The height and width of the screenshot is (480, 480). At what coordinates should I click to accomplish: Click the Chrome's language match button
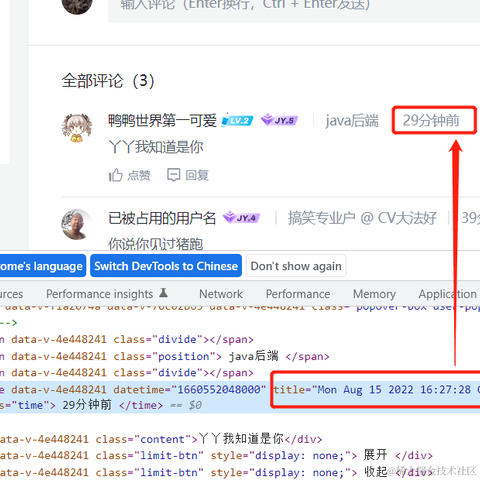point(43,266)
